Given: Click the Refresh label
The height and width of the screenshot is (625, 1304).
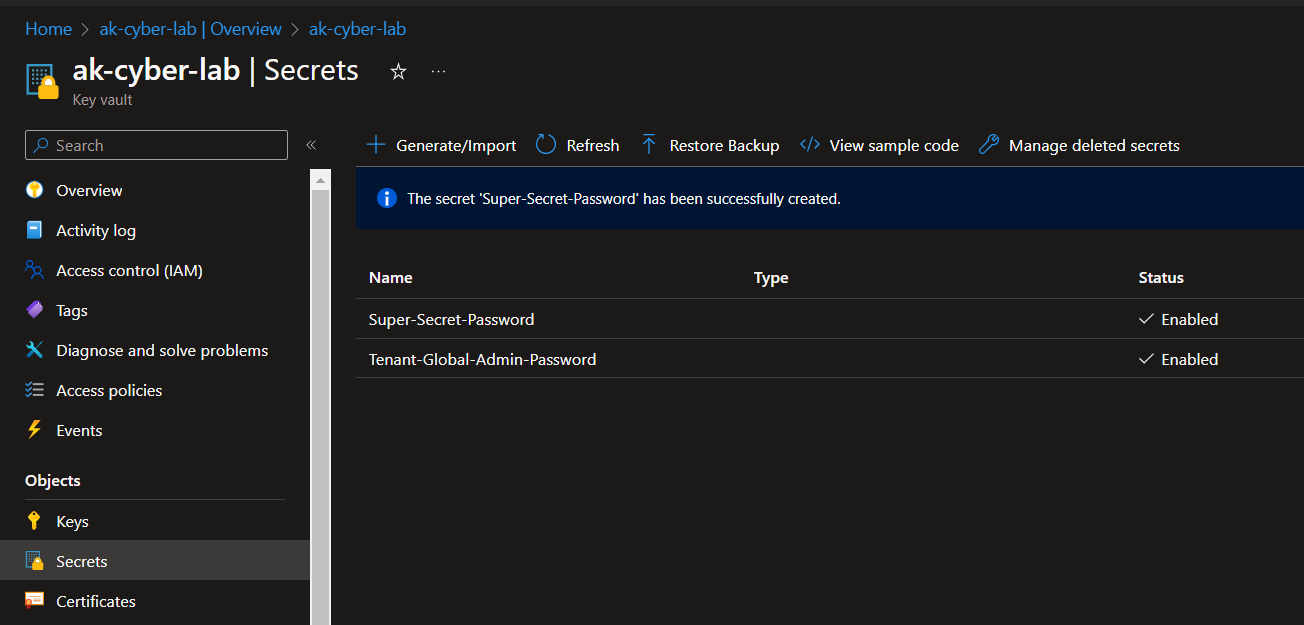Looking at the screenshot, I should 593,146.
